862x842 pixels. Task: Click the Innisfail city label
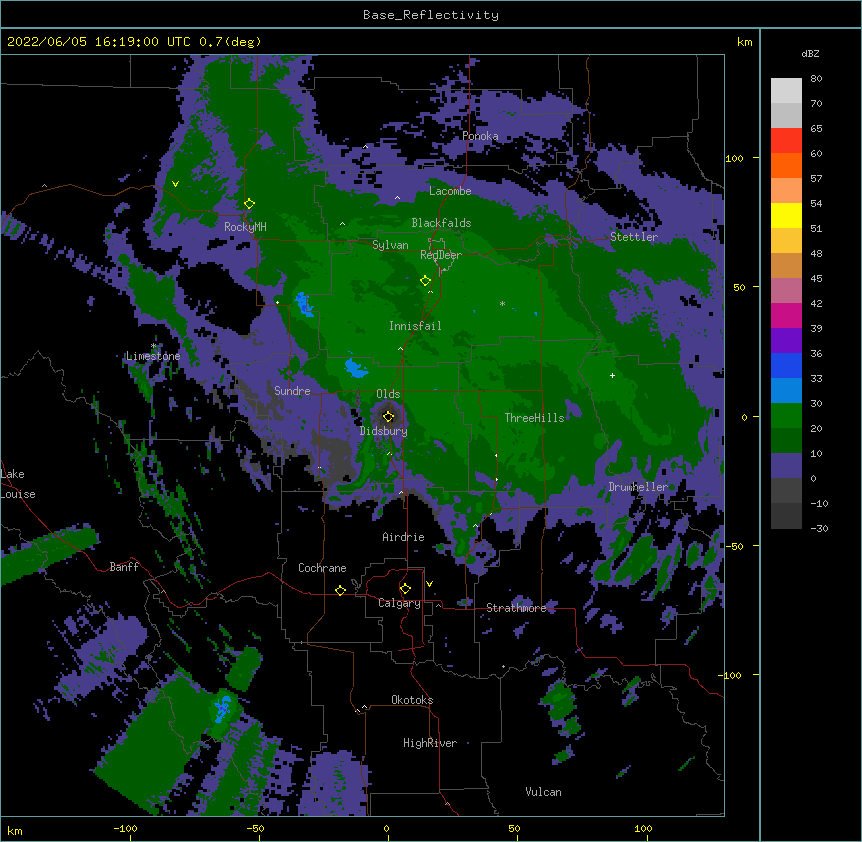coord(415,326)
